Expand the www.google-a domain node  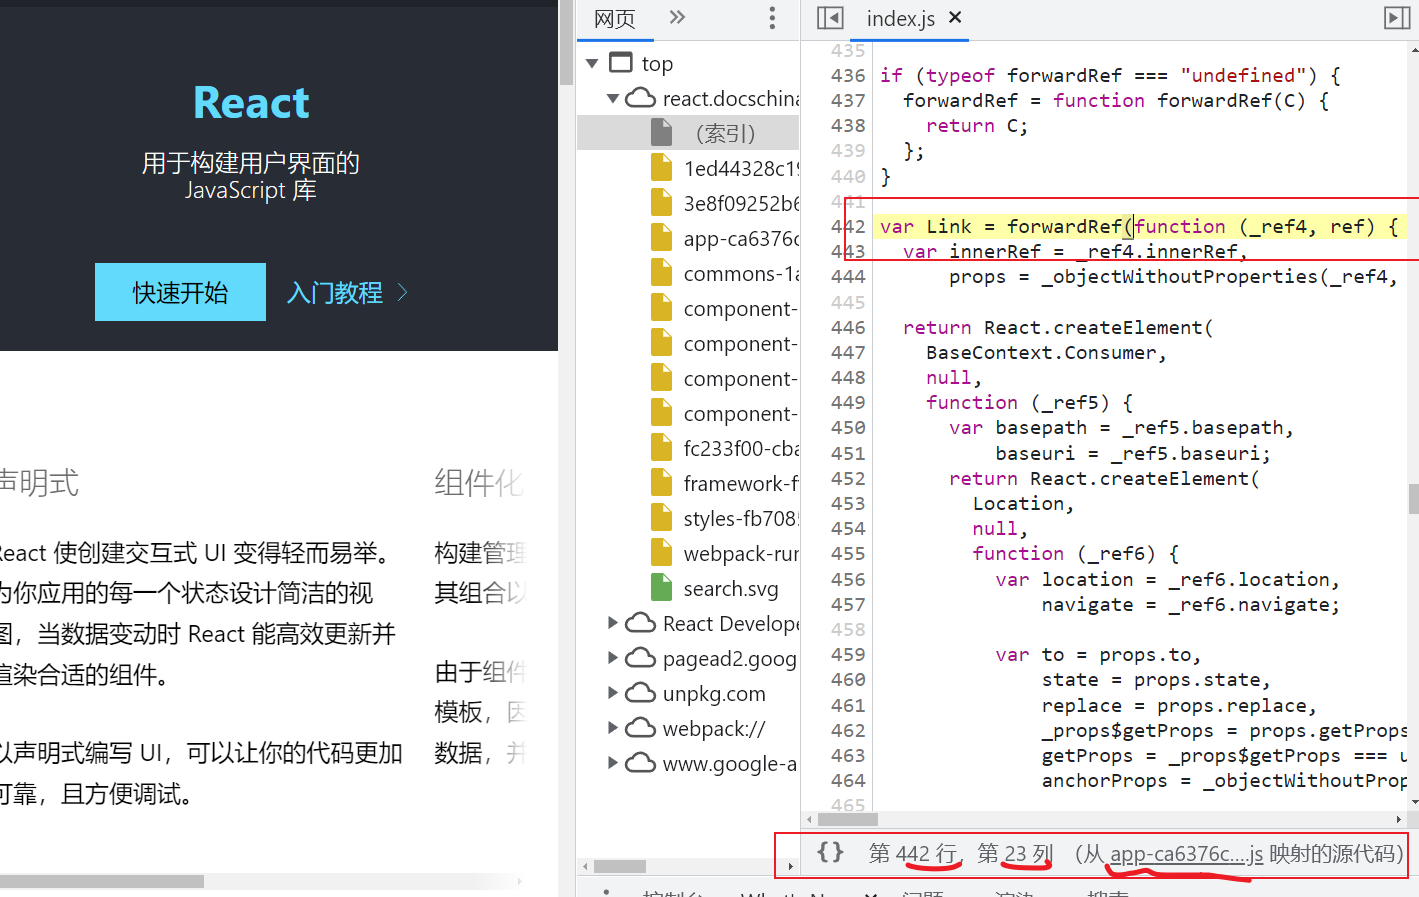tap(613, 763)
